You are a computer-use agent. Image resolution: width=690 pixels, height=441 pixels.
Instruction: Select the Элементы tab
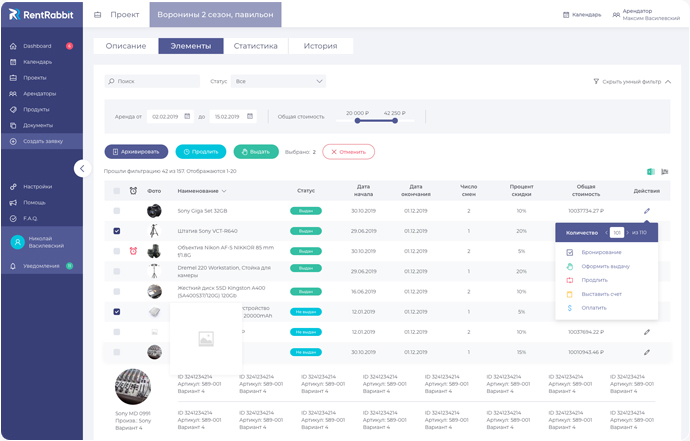point(191,46)
